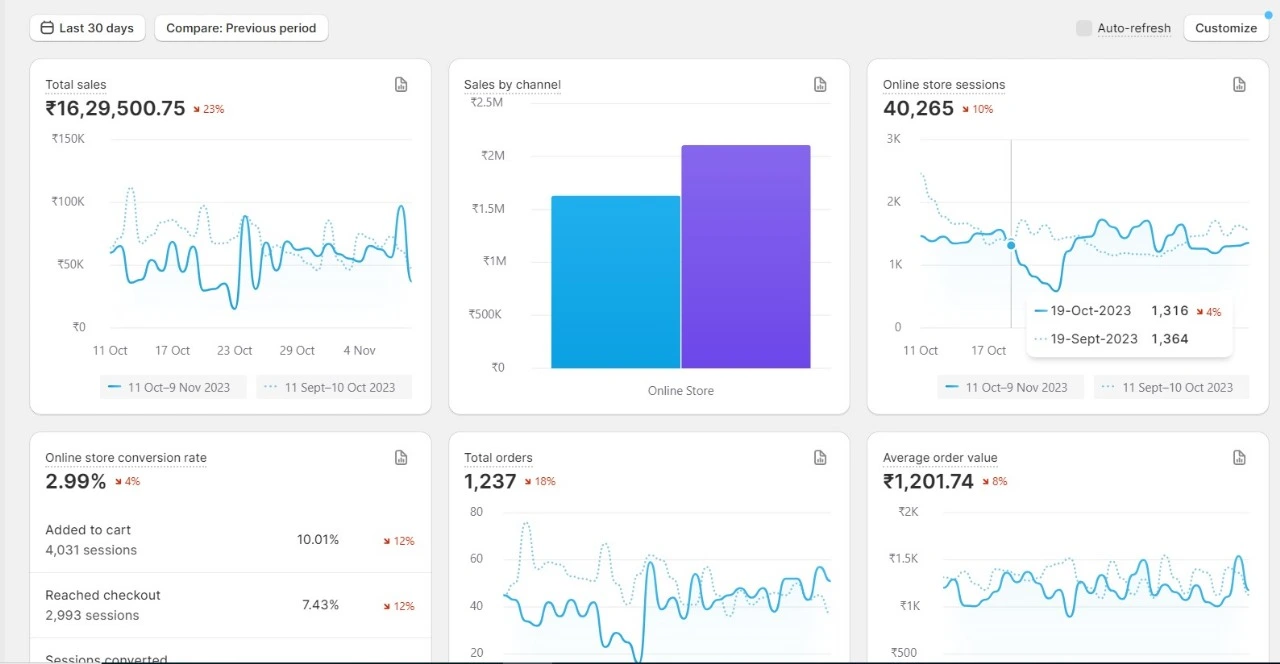Open the Online store sessions title link
The height and width of the screenshot is (664, 1280).
pyautogui.click(x=944, y=85)
